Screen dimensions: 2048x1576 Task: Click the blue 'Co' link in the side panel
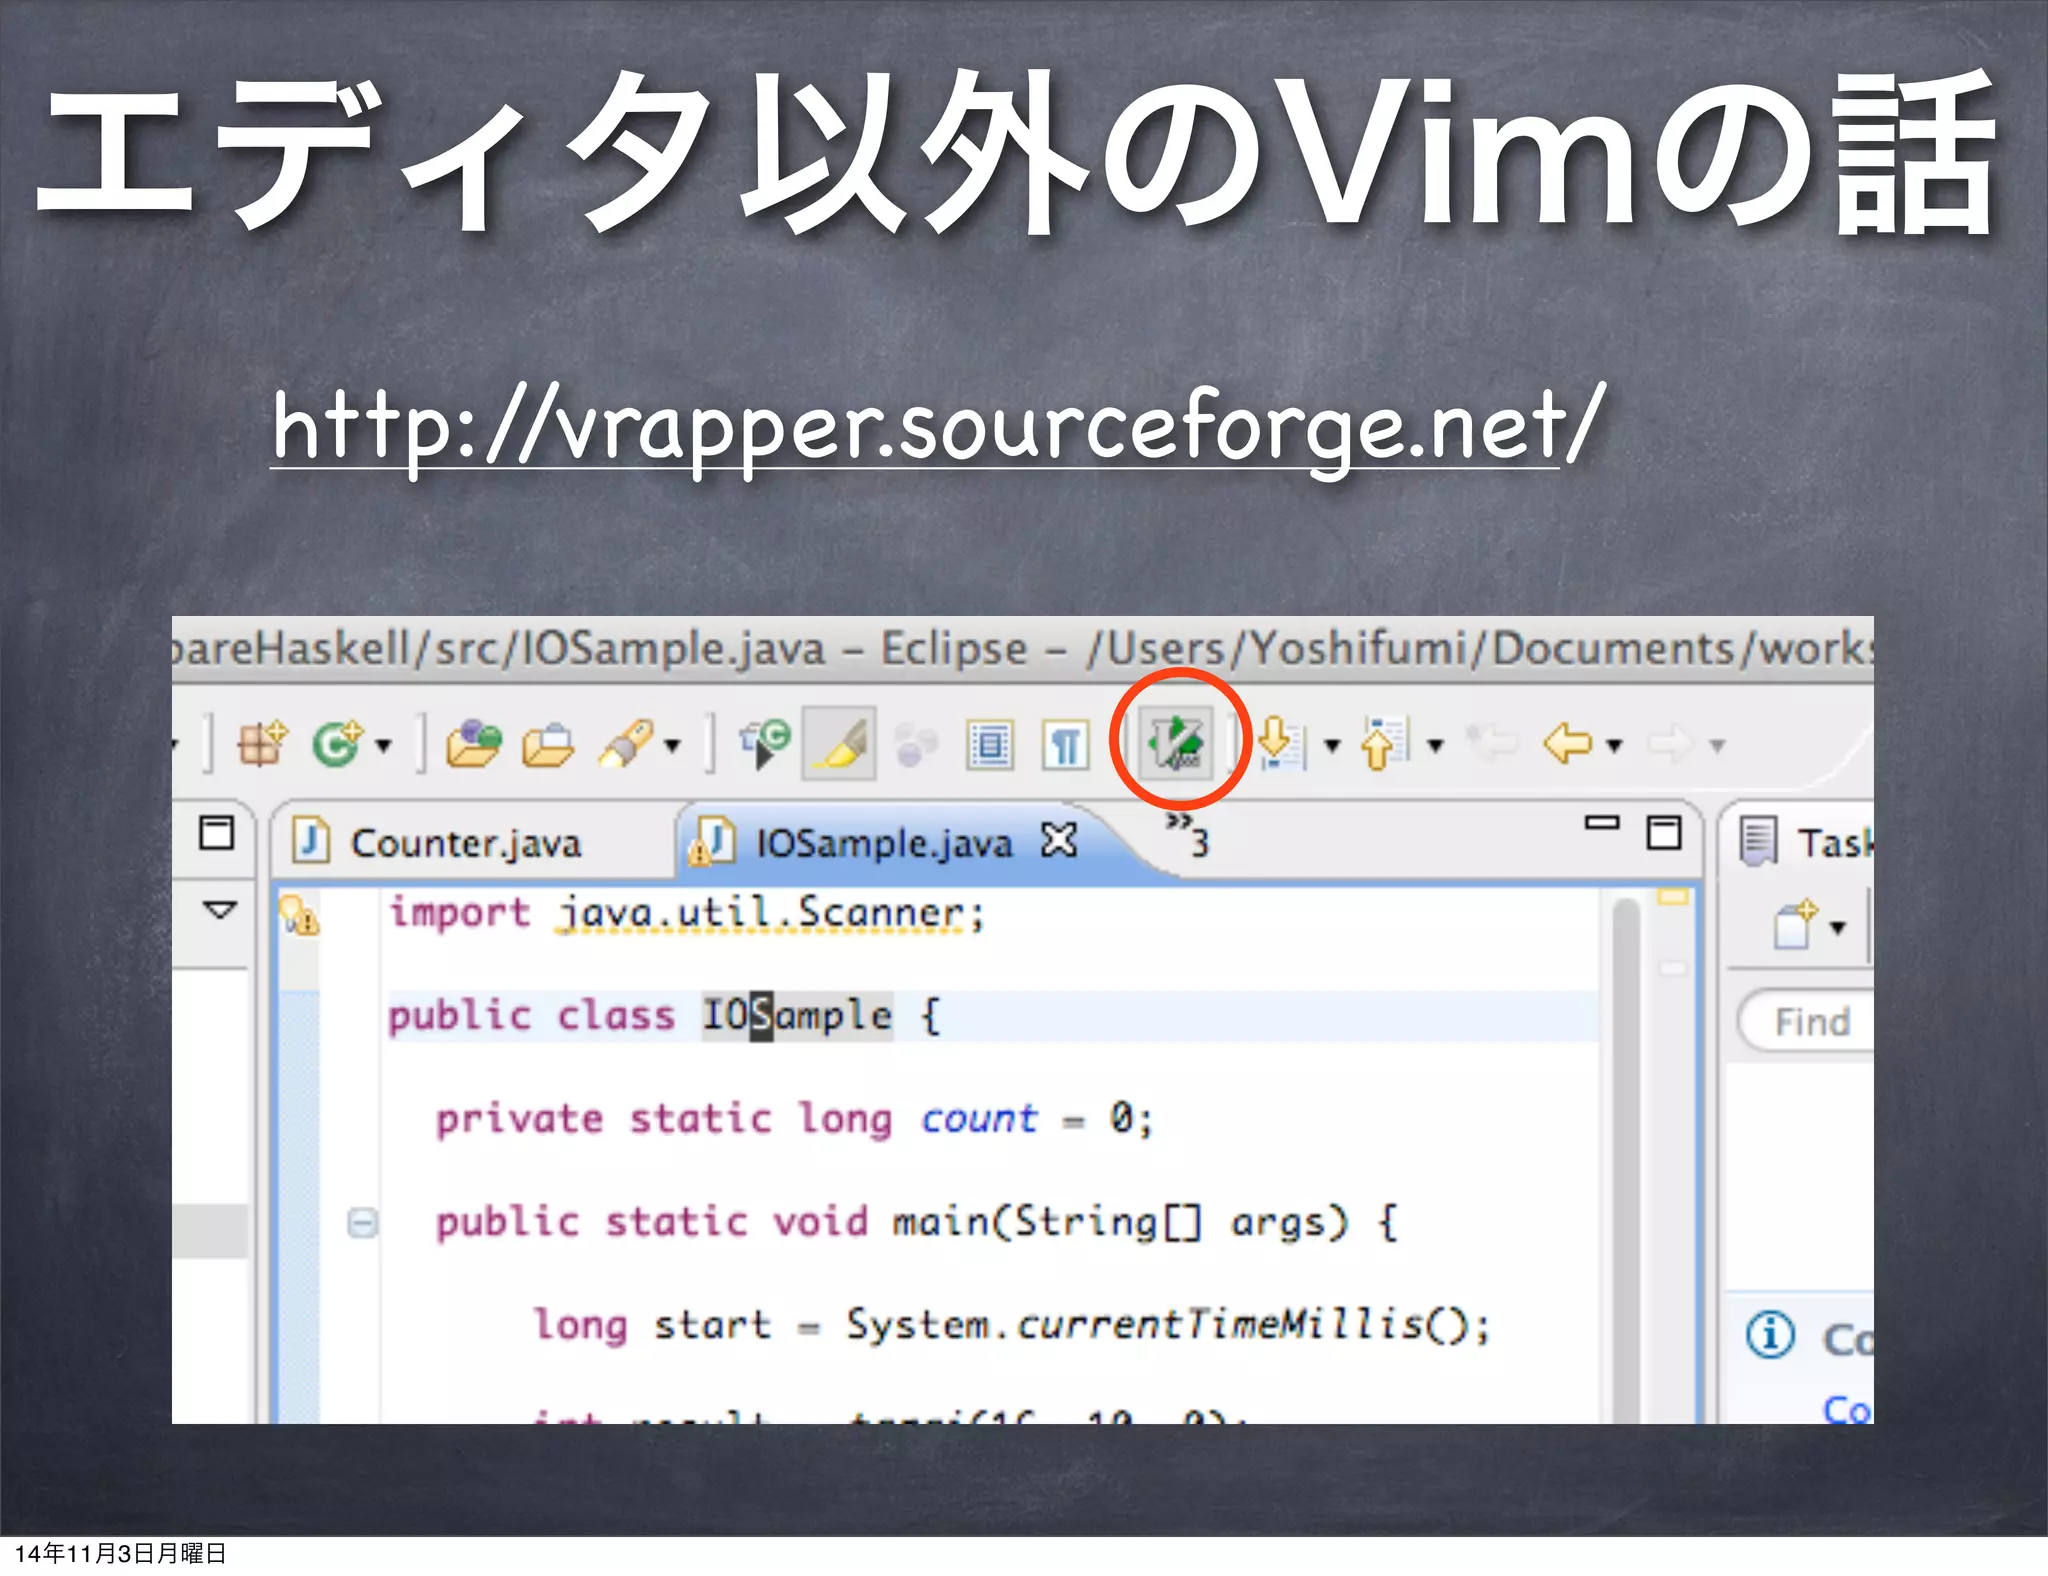click(x=1848, y=1408)
